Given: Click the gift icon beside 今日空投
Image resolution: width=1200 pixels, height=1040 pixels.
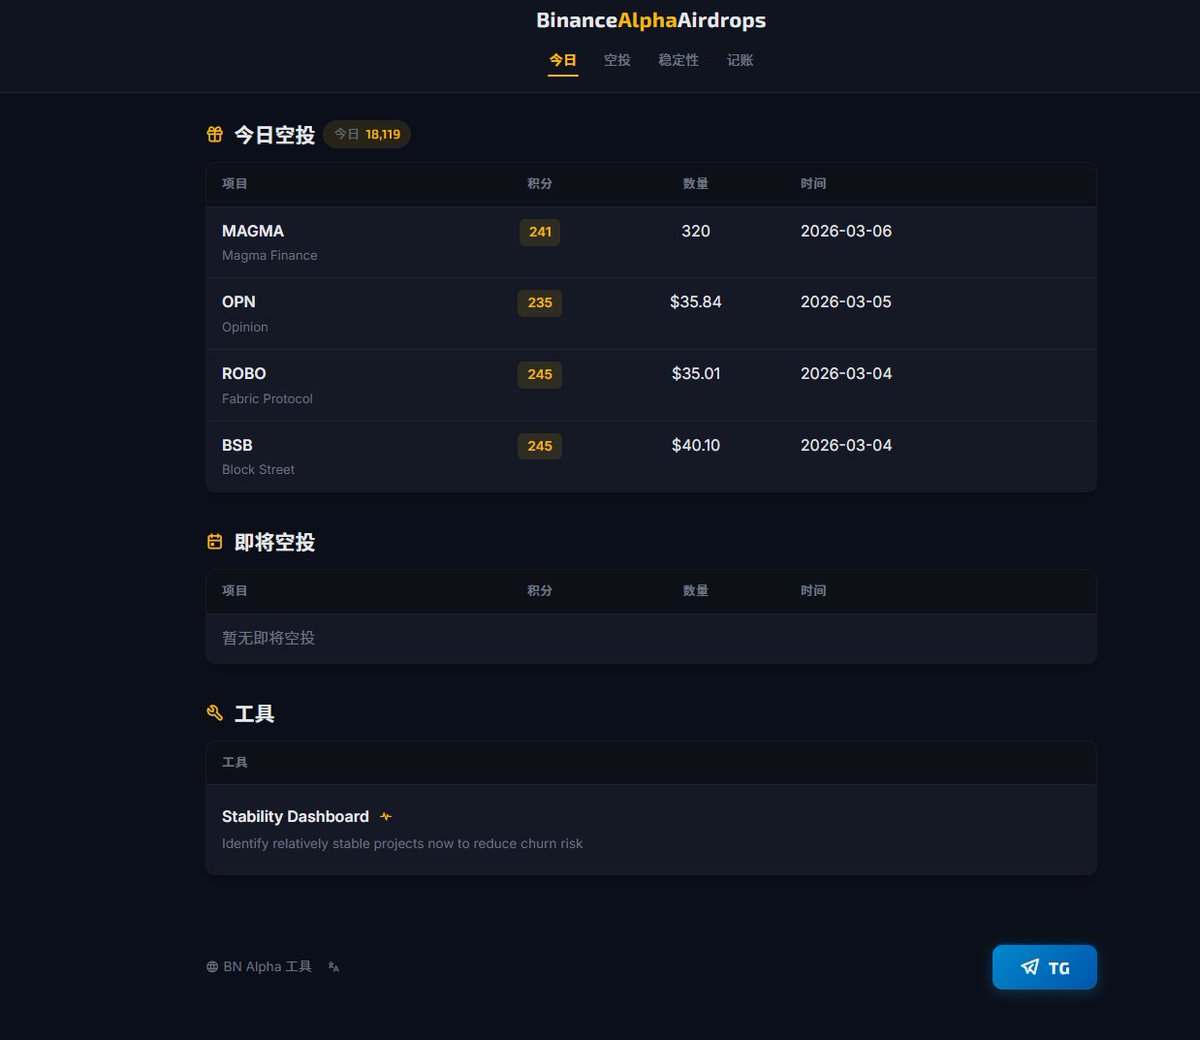Looking at the screenshot, I should (215, 134).
